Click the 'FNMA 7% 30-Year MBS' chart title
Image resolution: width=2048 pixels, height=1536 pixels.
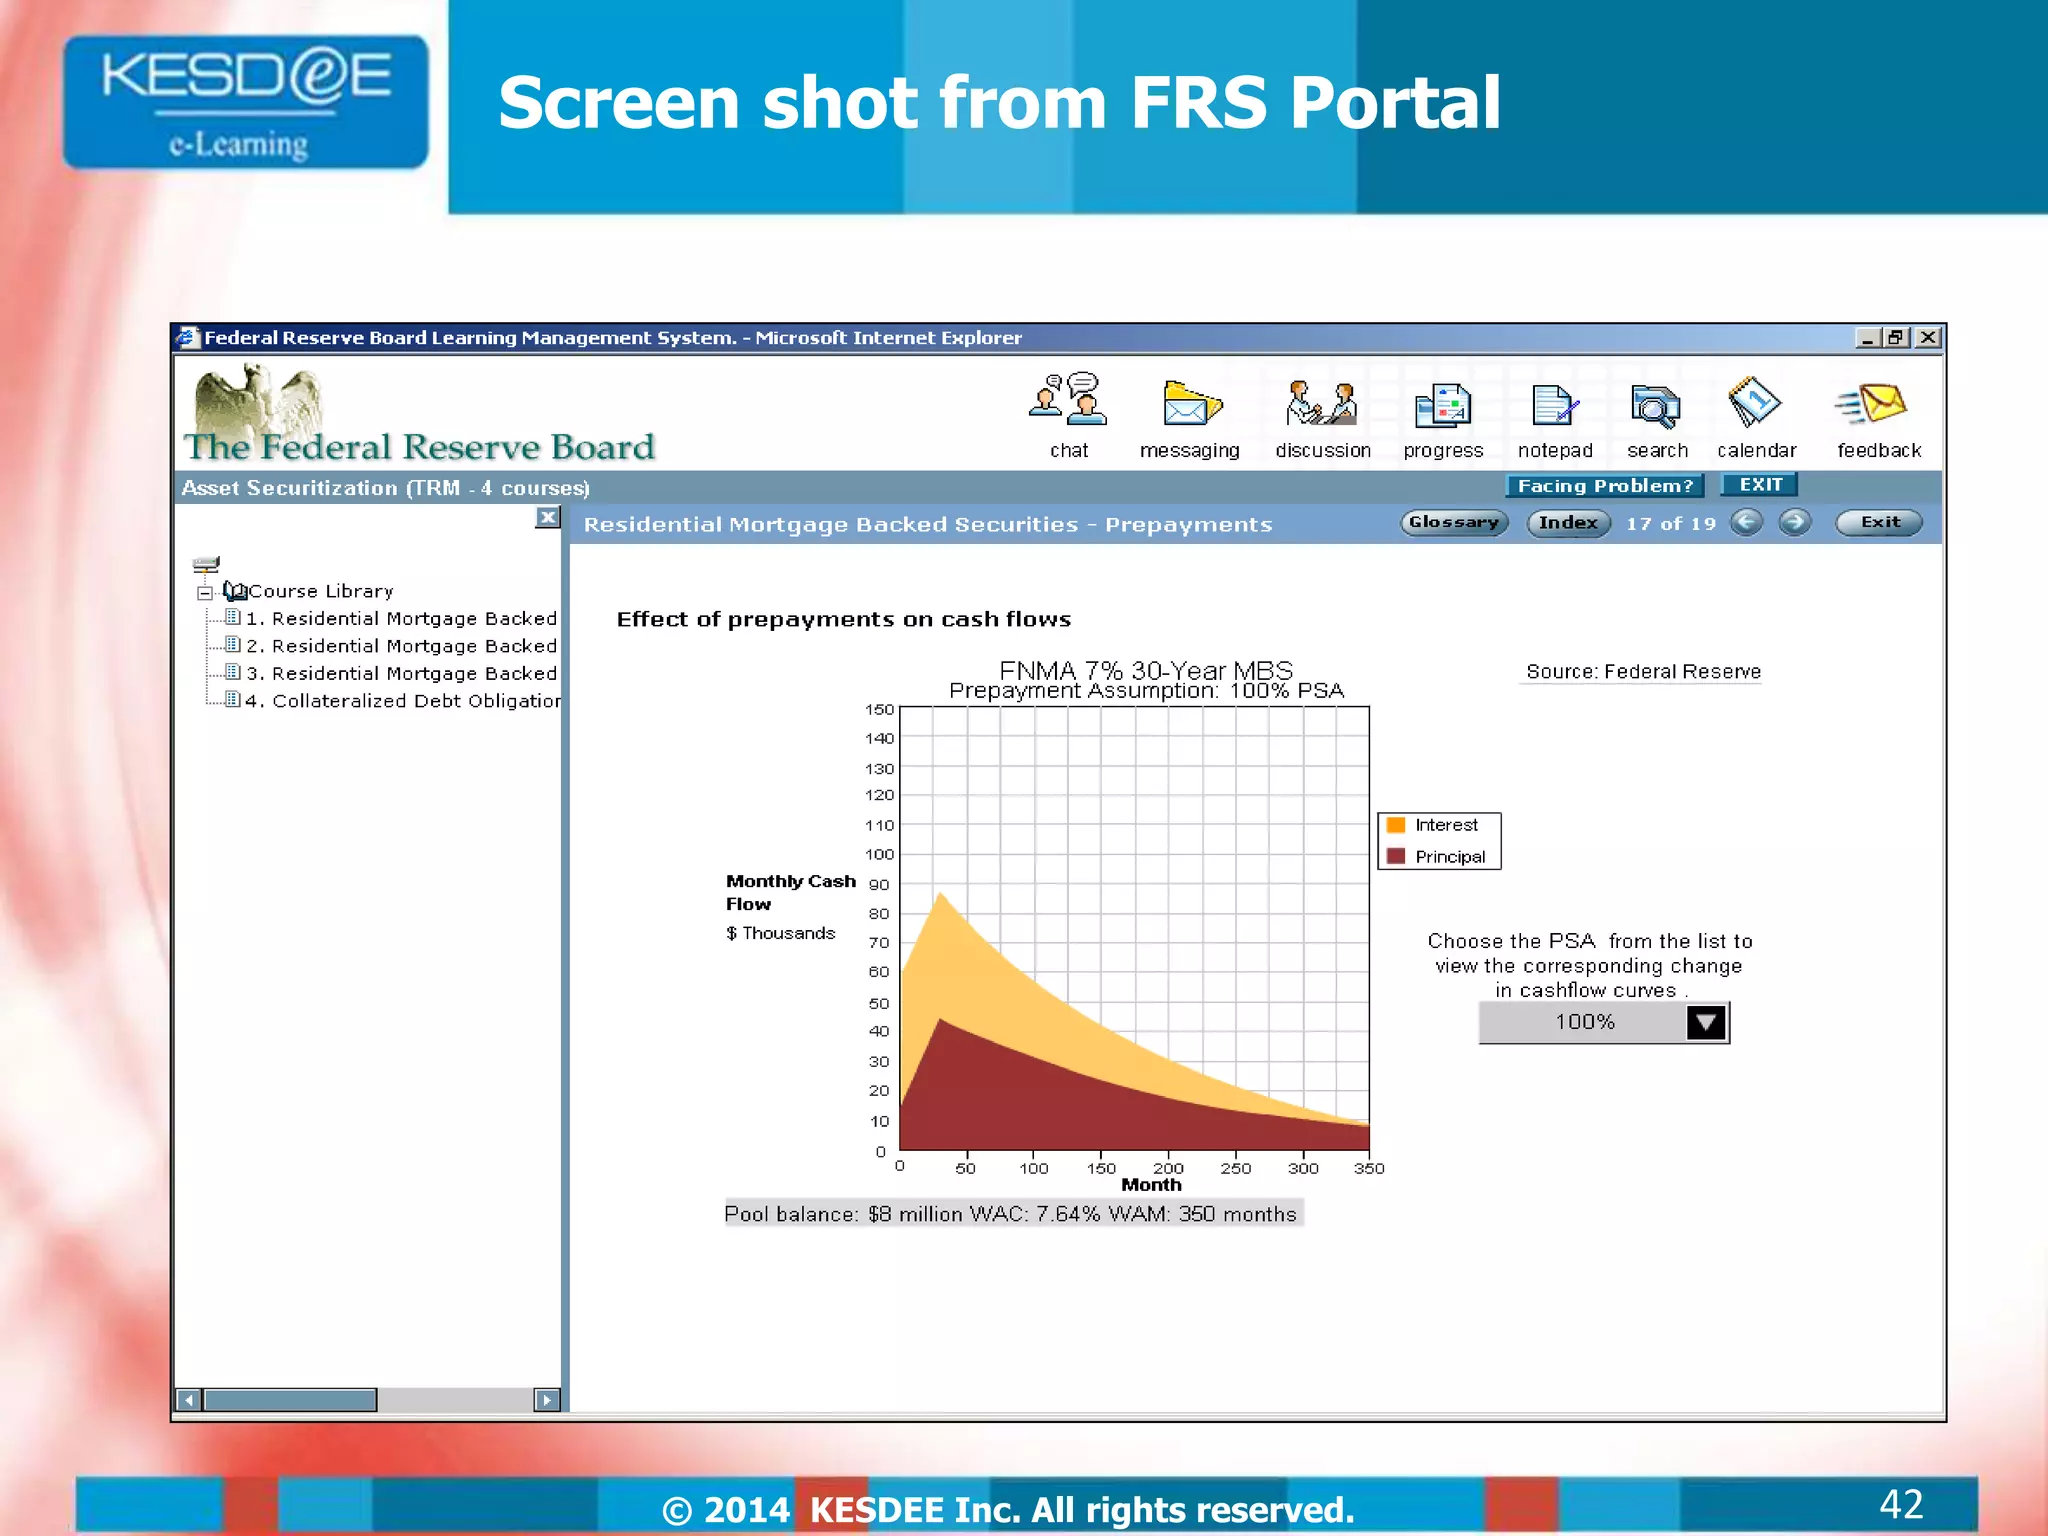(1146, 669)
